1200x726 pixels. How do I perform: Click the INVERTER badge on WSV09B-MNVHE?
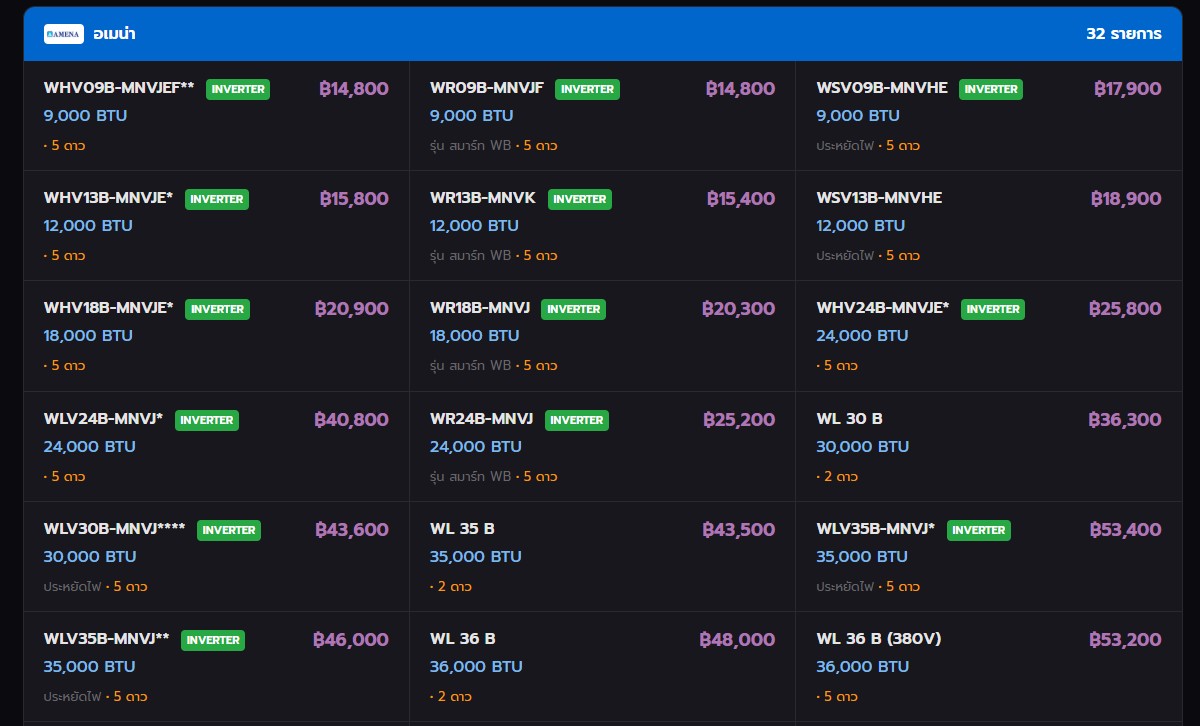click(x=991, y=89)
